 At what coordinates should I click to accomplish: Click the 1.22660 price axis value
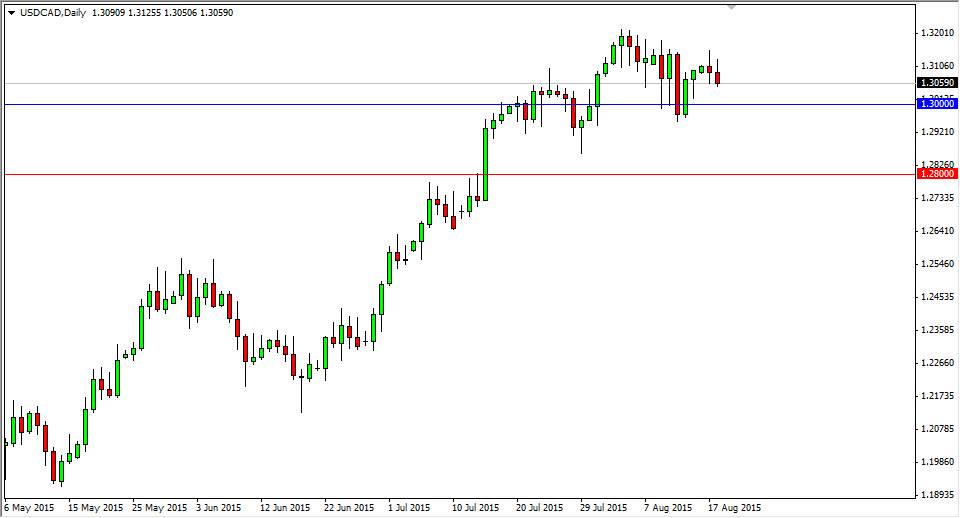(937, 363)
